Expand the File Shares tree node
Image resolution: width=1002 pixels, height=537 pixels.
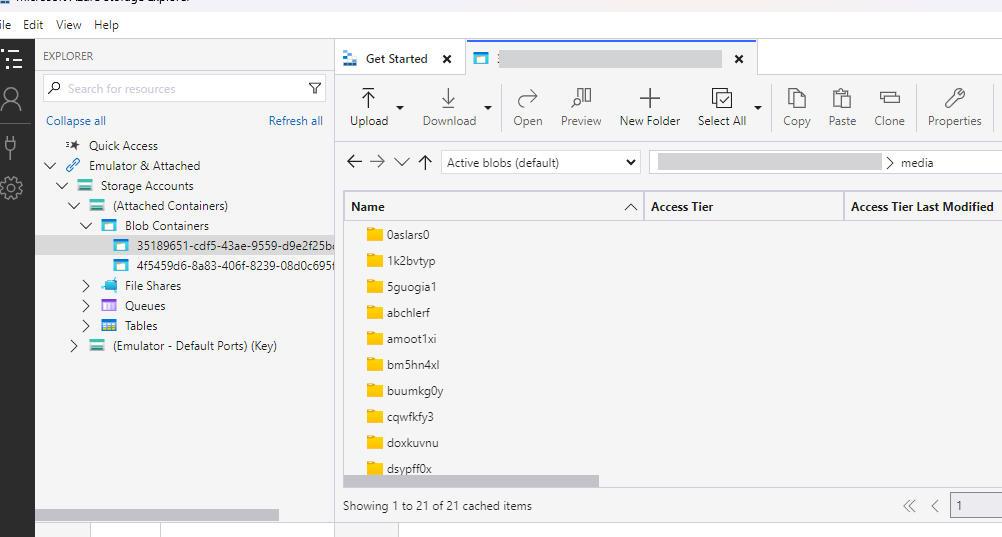(x=87, y=286)
